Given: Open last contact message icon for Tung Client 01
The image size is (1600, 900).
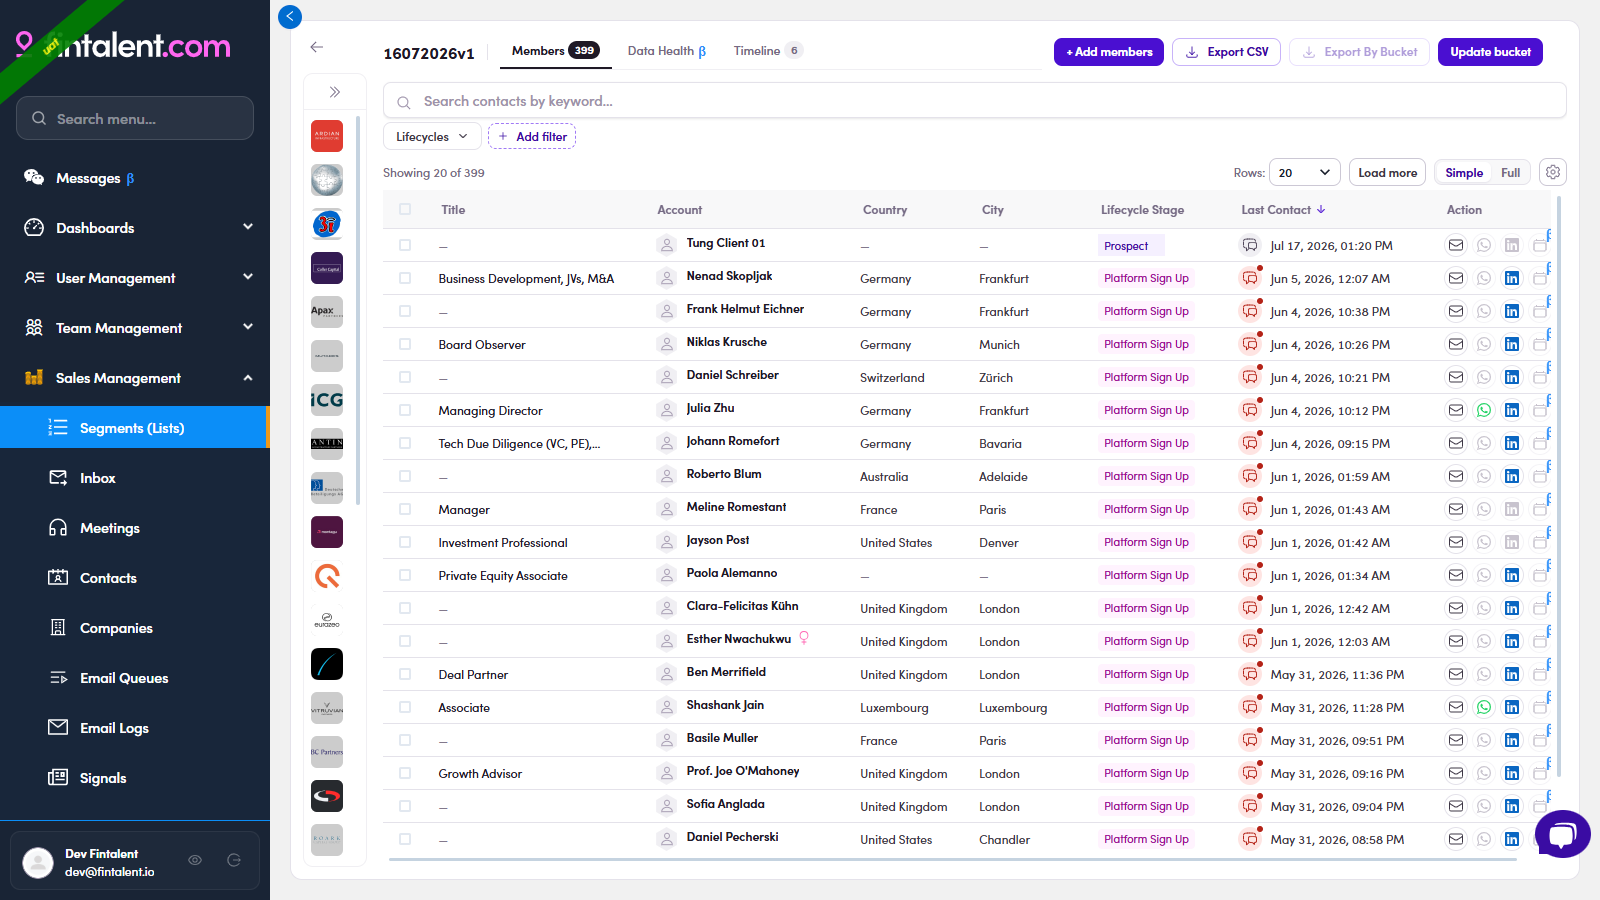Looking at the screenshot, I should click(1250, 245).
